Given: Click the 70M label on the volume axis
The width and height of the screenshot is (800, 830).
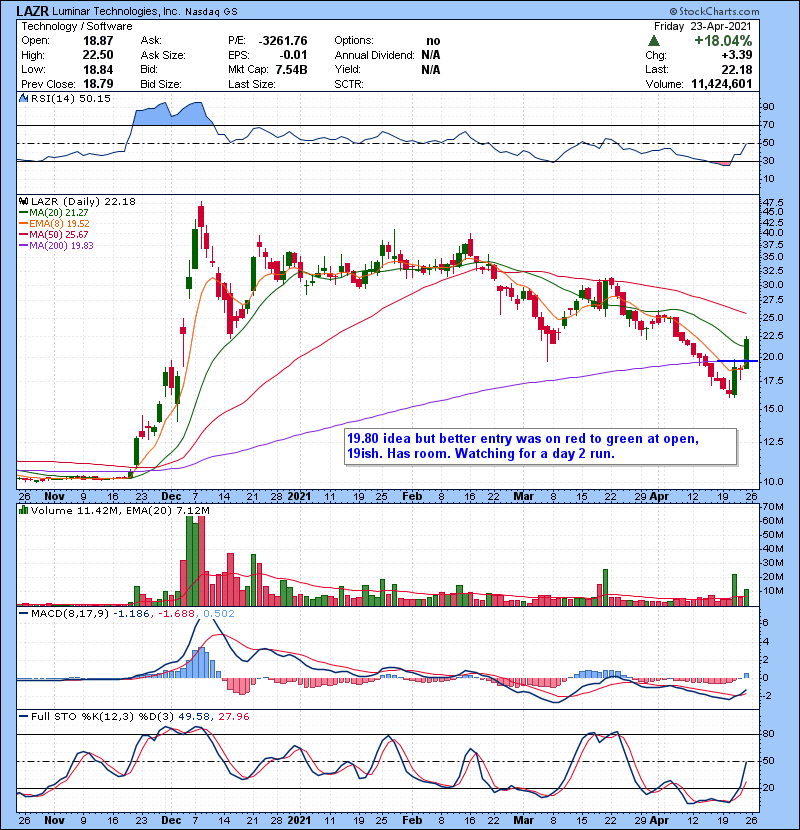Looking at the screenshot, I should pyautogui.click(x=773, y=507).
